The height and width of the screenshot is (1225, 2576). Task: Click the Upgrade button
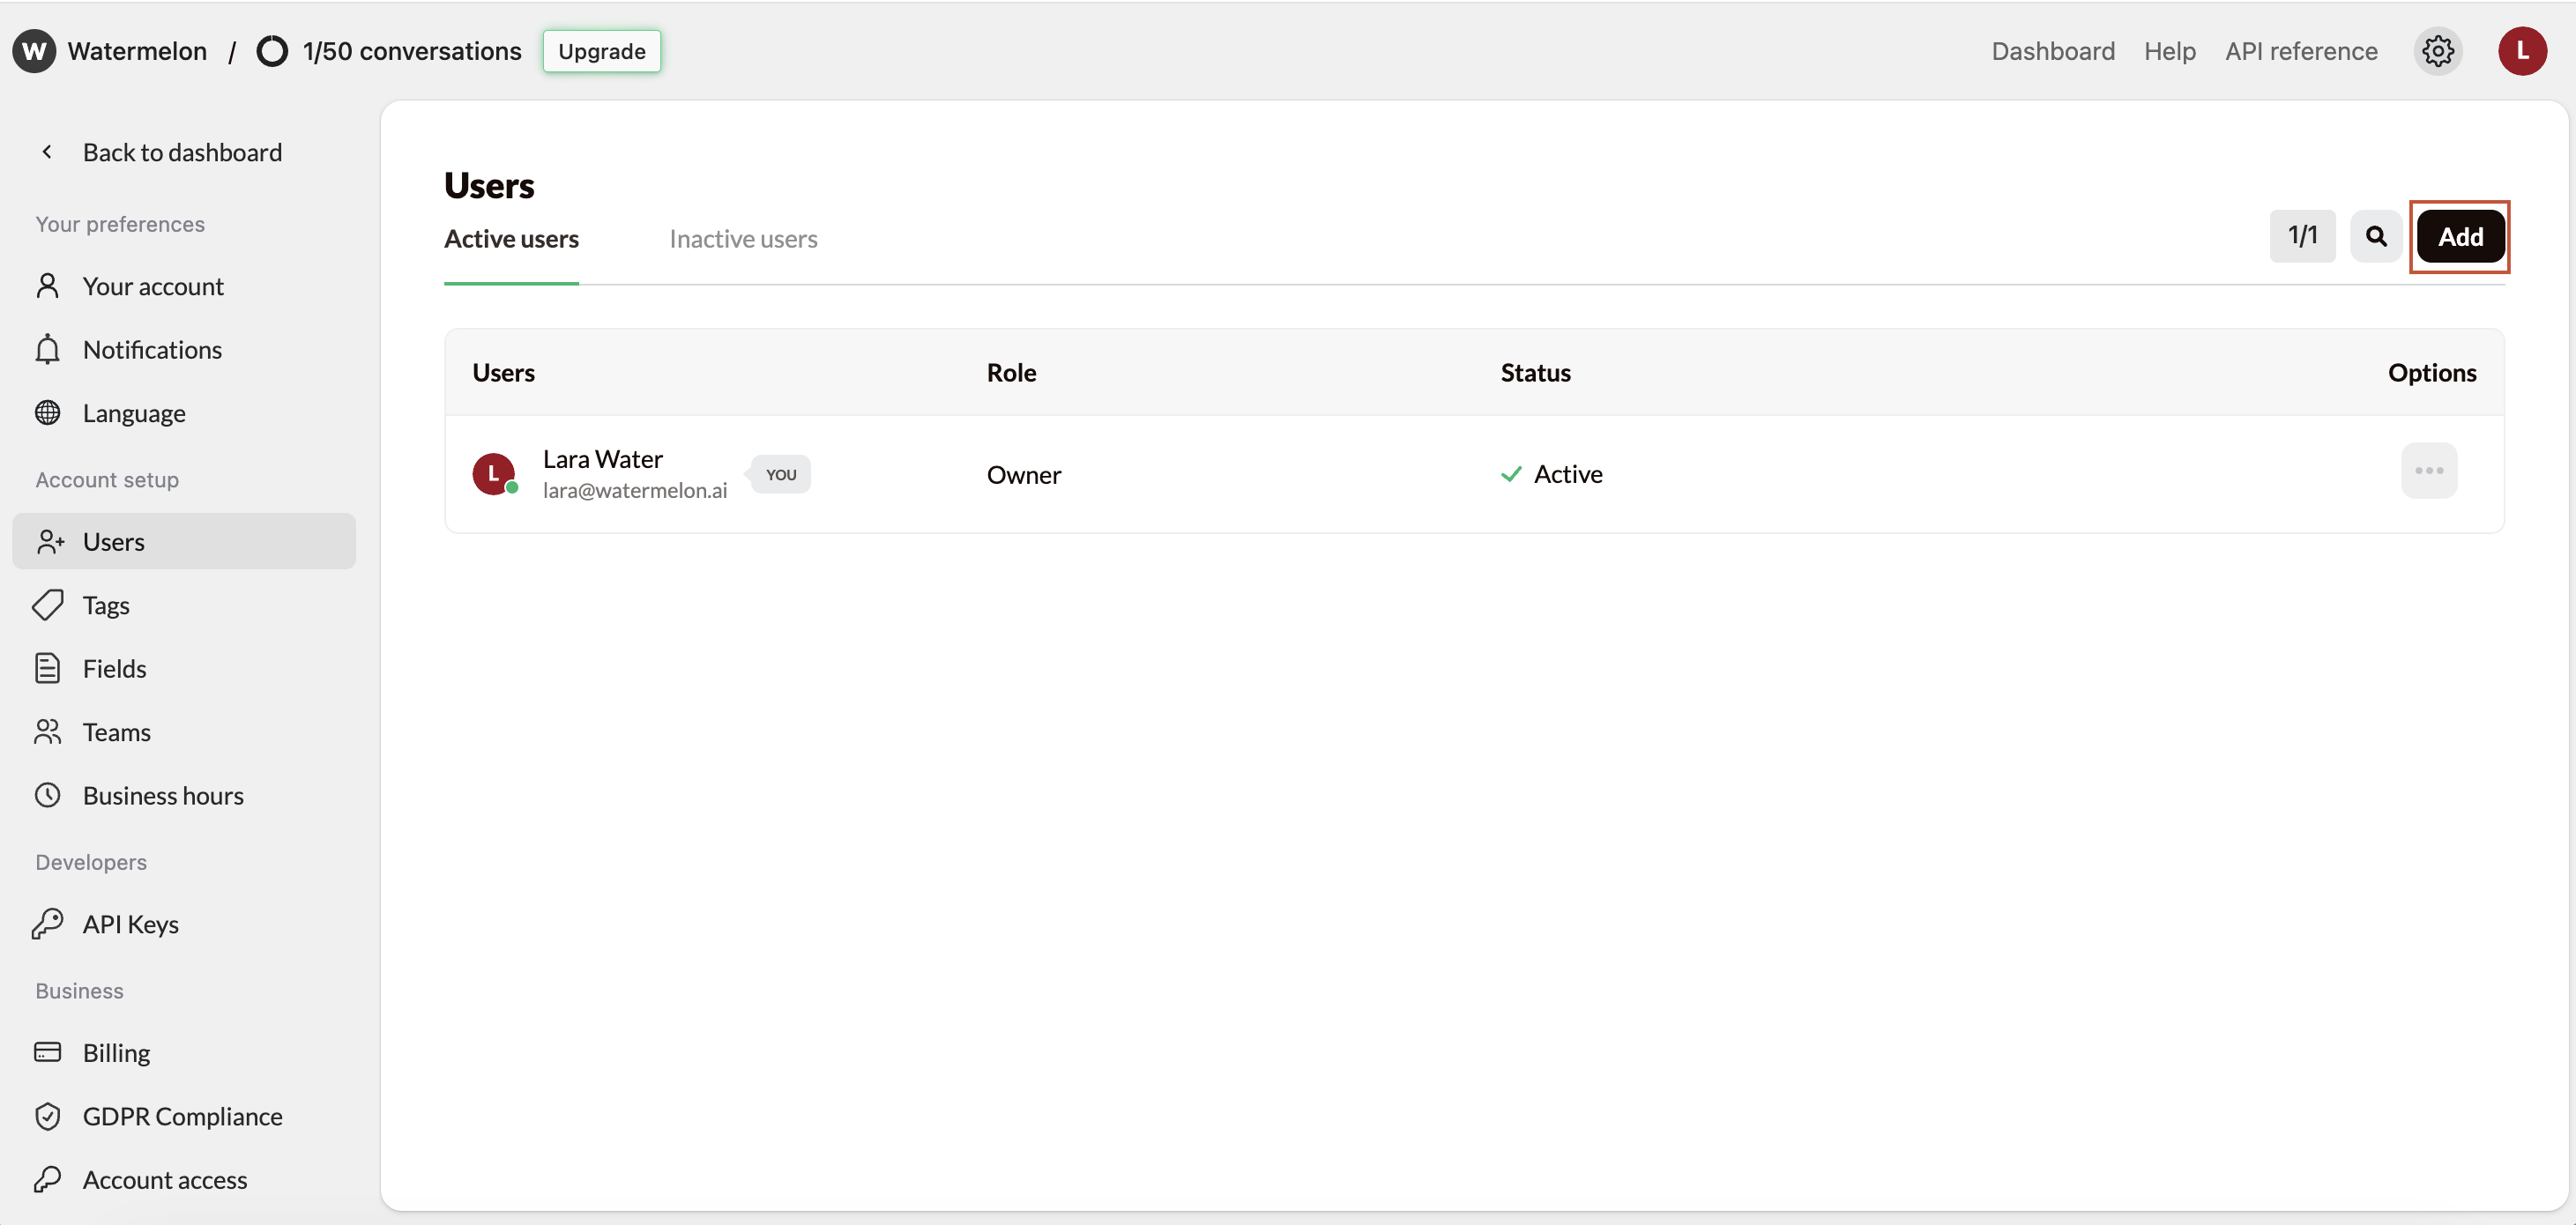tap(601, 51)
